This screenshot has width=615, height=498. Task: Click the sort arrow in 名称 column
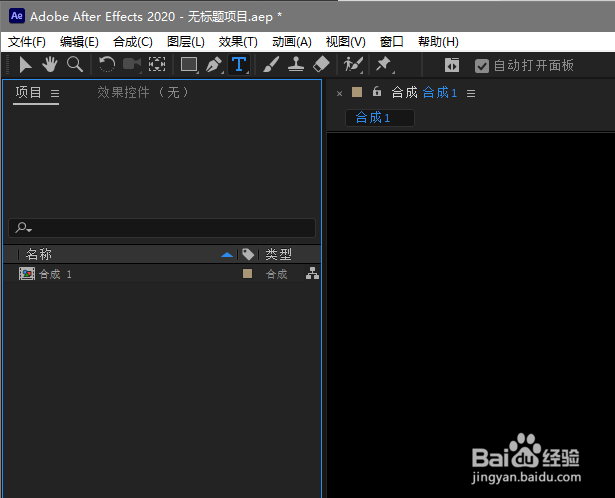point(227,255)
